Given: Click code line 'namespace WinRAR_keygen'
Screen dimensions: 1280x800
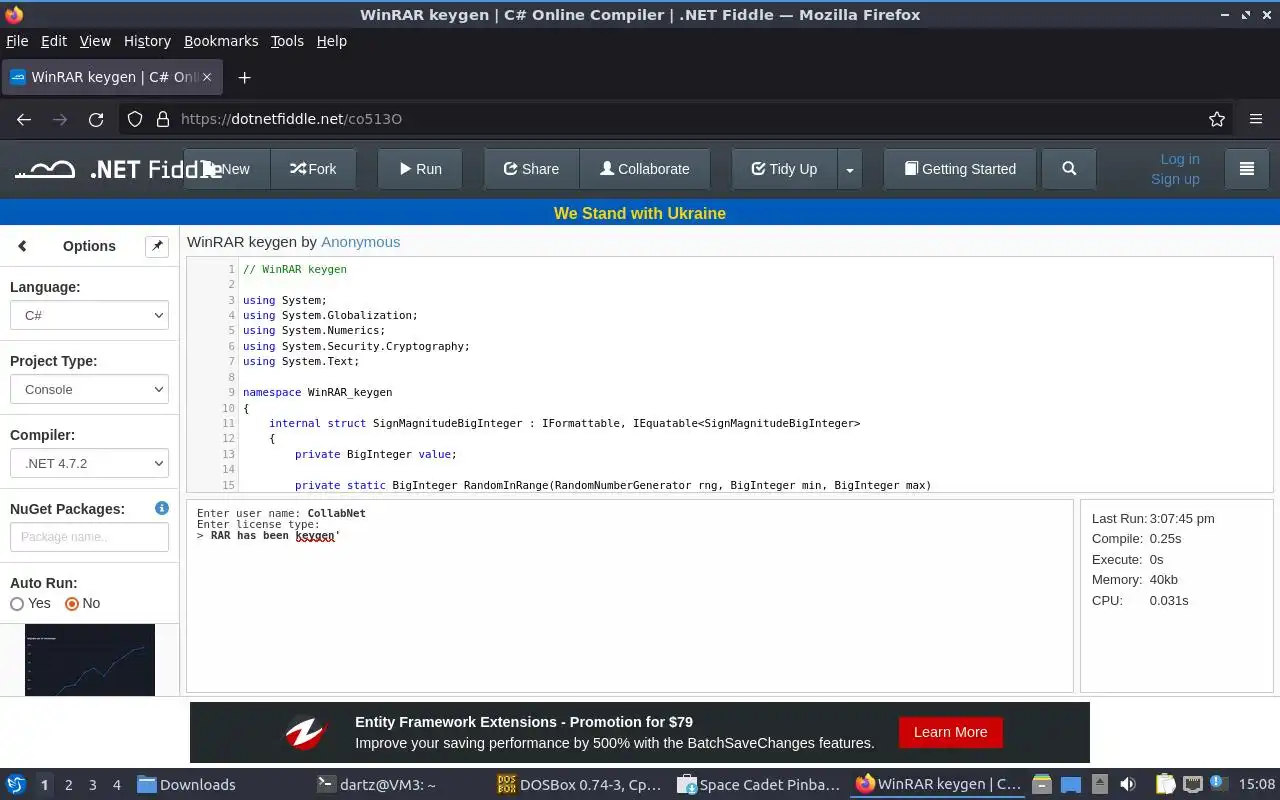Looking at the screenshot, I should pyautogui.click(x=317, y=392).
